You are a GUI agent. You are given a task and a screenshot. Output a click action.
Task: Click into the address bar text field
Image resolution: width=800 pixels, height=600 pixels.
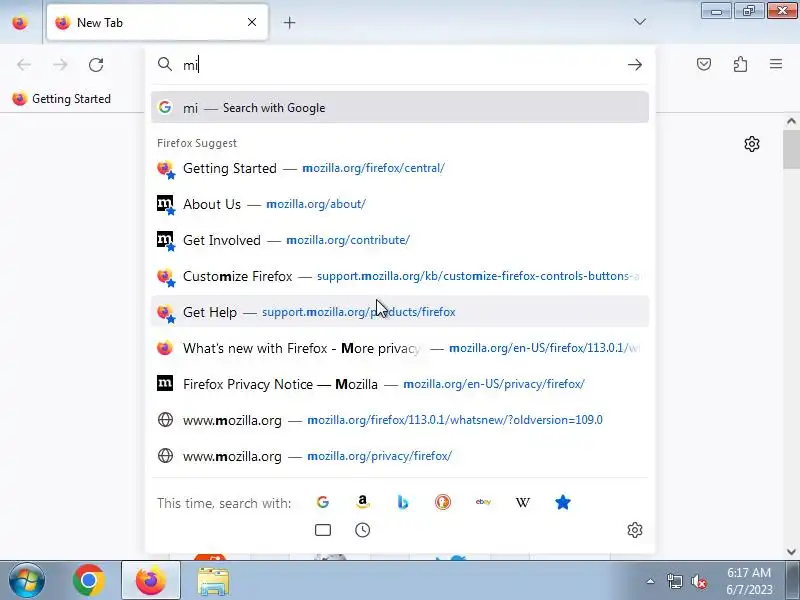(398, 65)
